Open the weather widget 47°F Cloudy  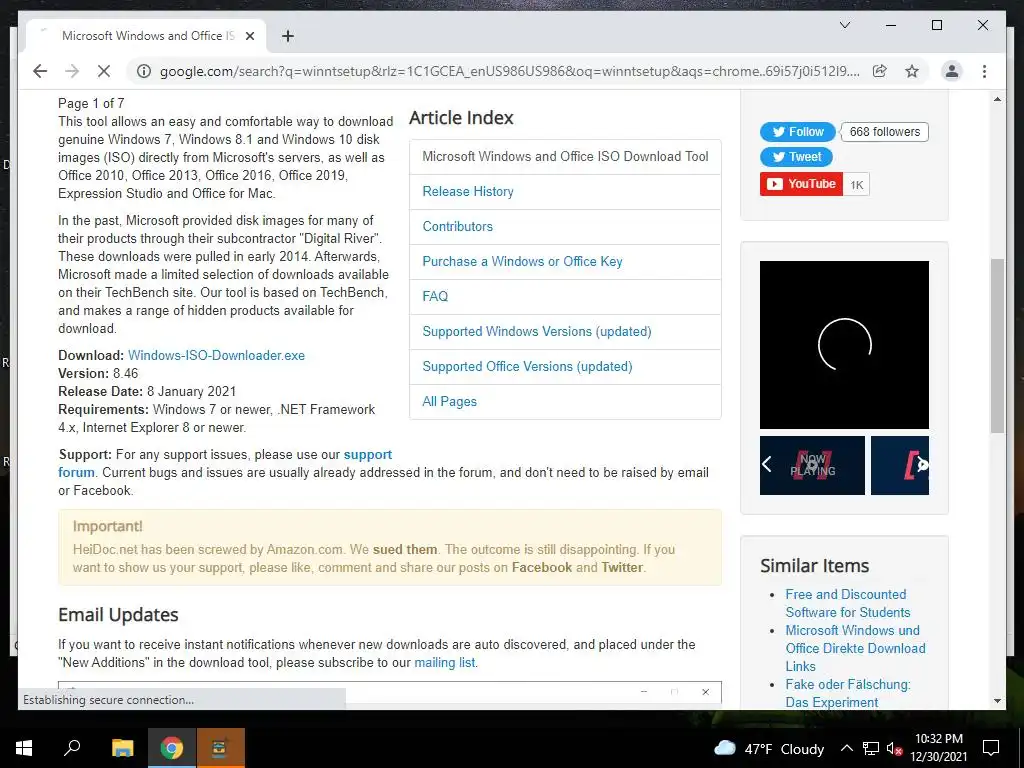[x=769, y=748]
